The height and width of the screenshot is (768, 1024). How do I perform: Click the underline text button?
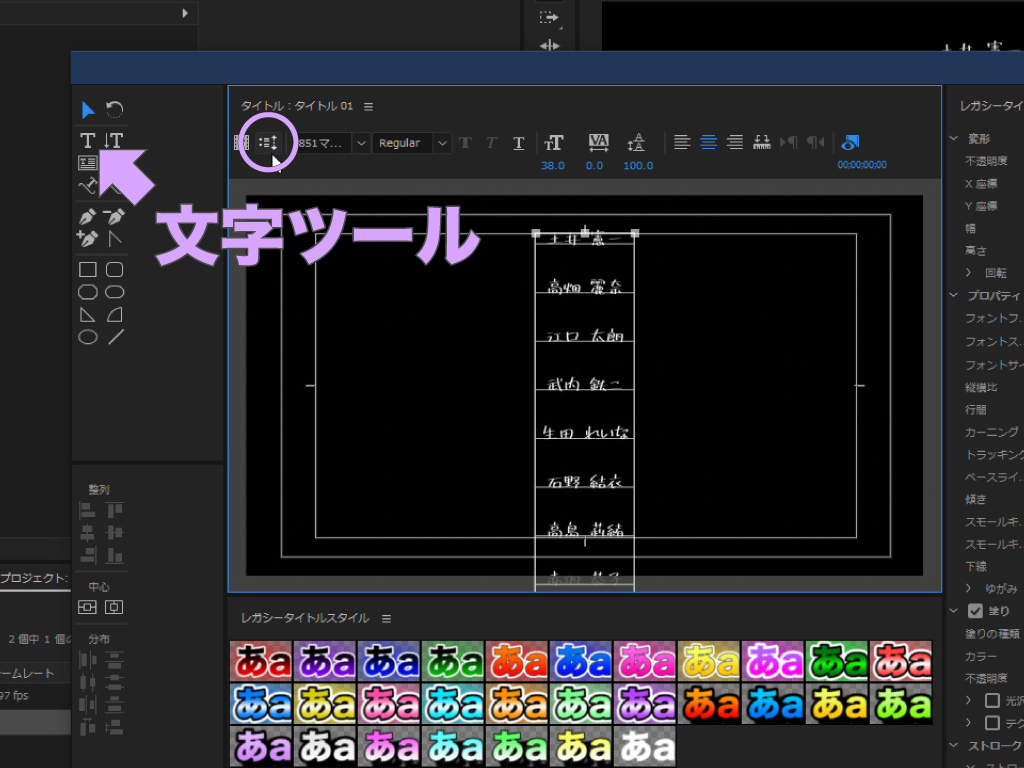[518, 143]
